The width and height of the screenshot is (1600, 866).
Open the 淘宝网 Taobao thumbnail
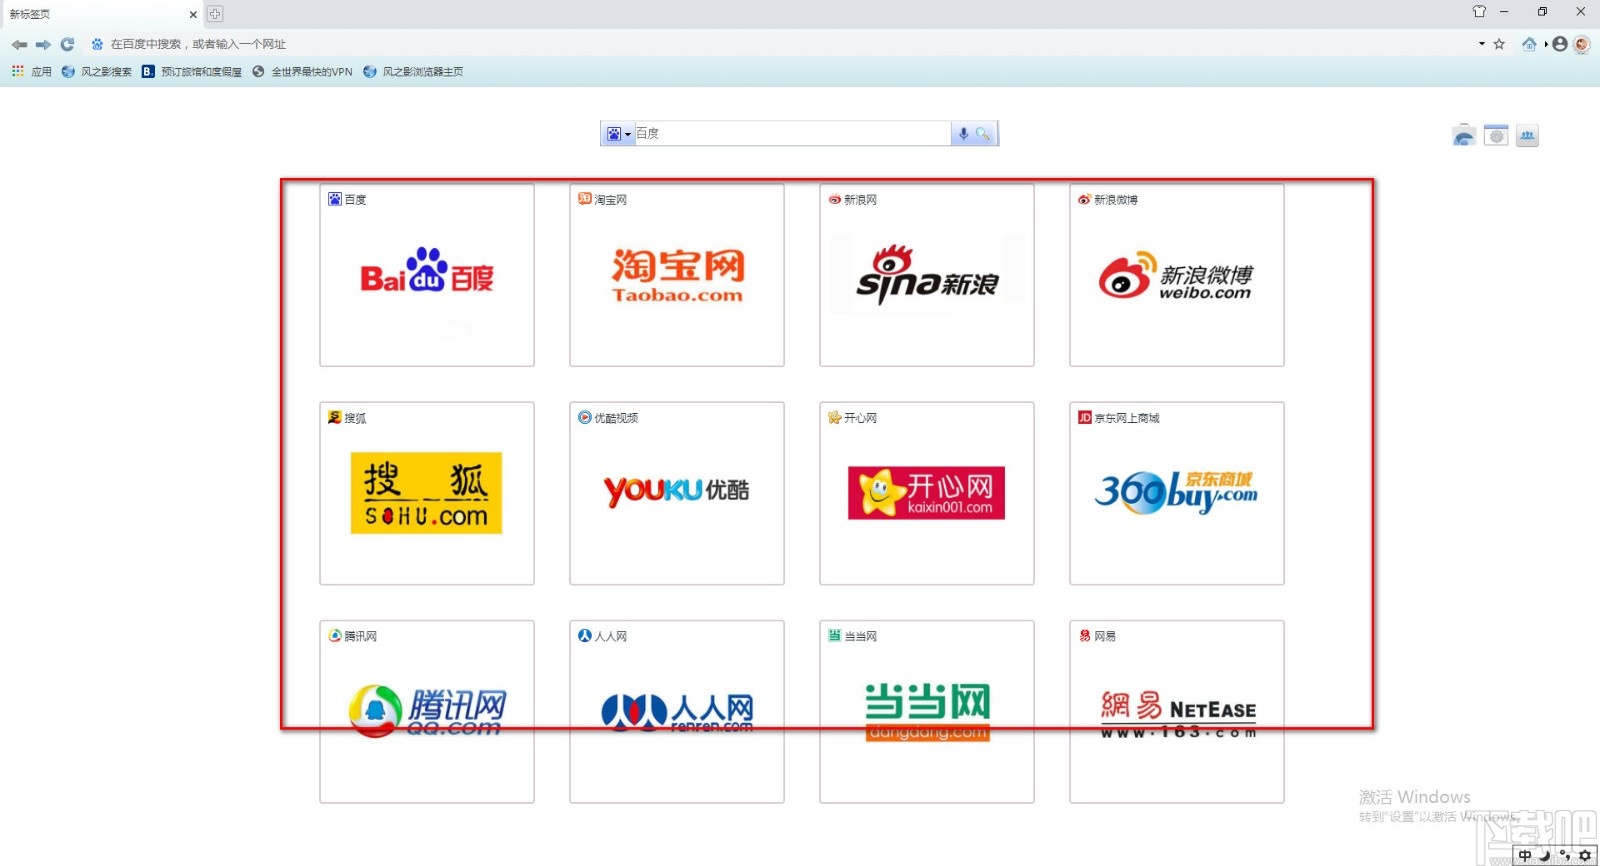coord(677,275)
